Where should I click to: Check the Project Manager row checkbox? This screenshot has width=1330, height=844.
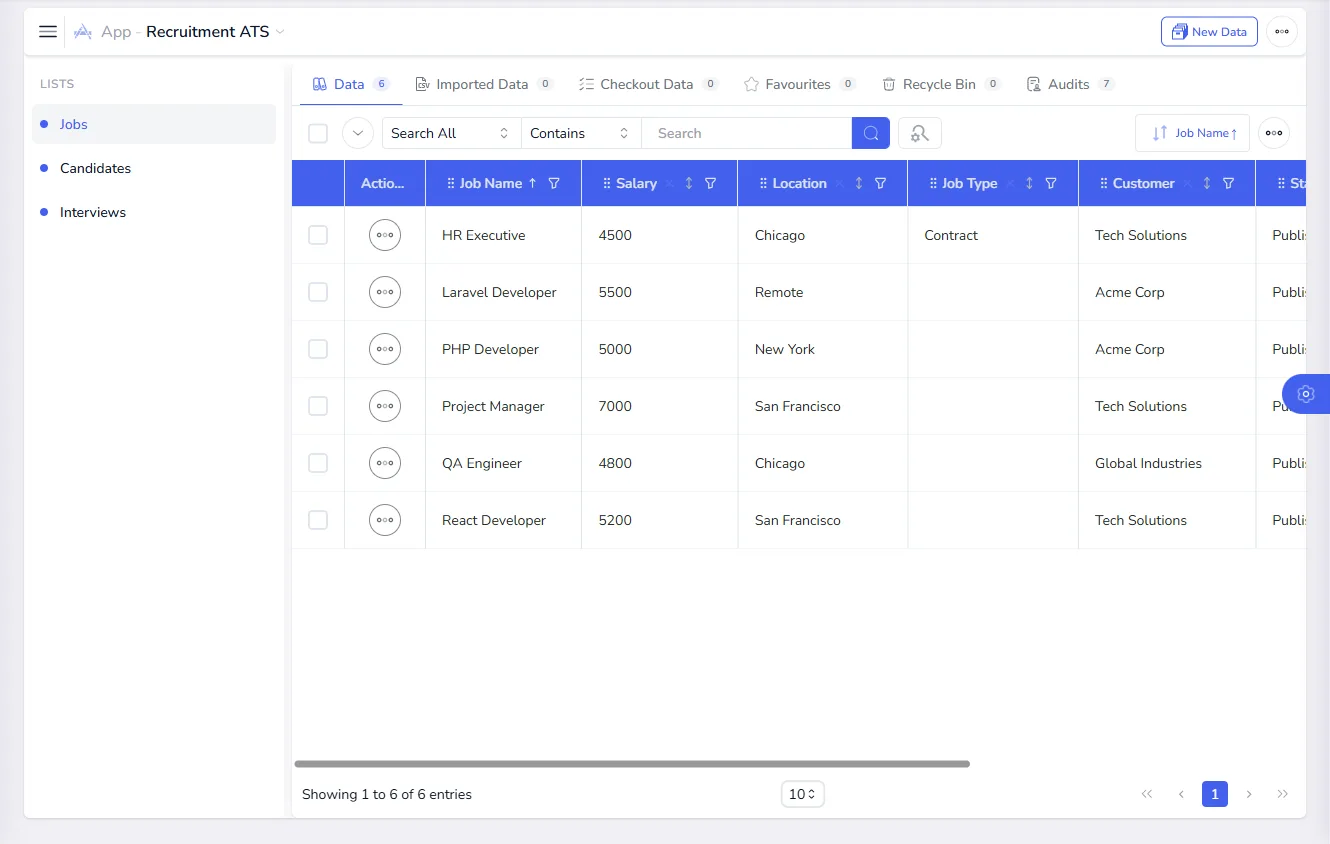318,406
